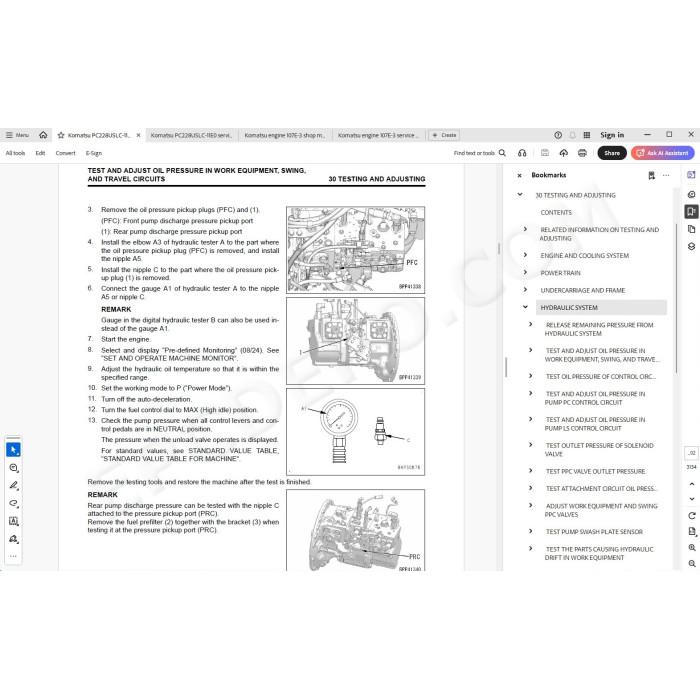The width and height of the screenshot is (700, 700).
Task: Click the headphones Read Aloud icon
Action: coord(522,153)
